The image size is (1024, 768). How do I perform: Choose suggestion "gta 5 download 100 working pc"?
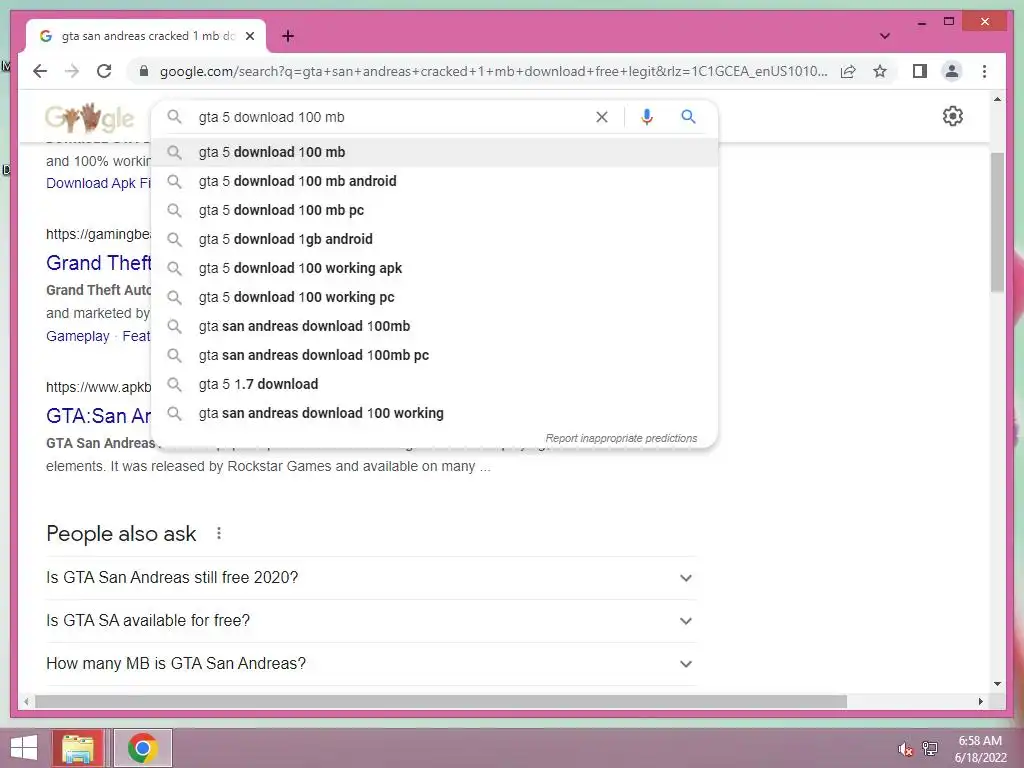click(x=434, y=297)
